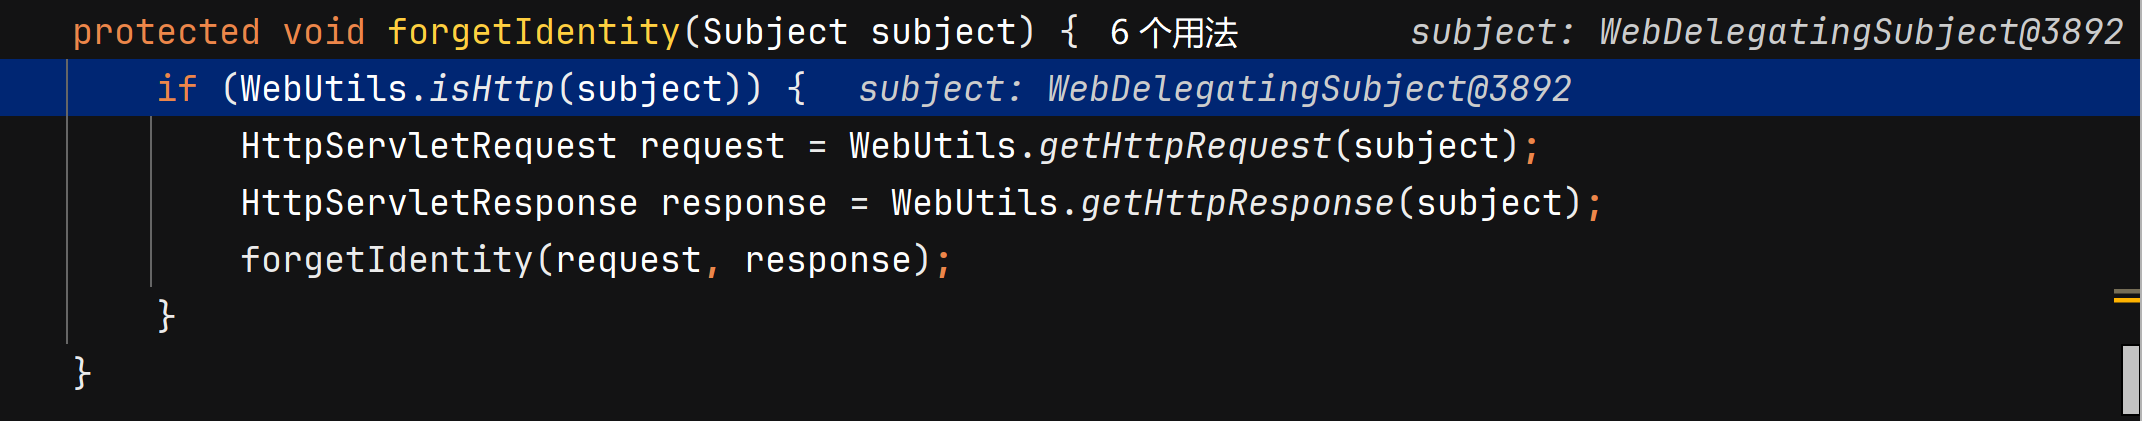Click the Subject parameter type

[775, 33]
